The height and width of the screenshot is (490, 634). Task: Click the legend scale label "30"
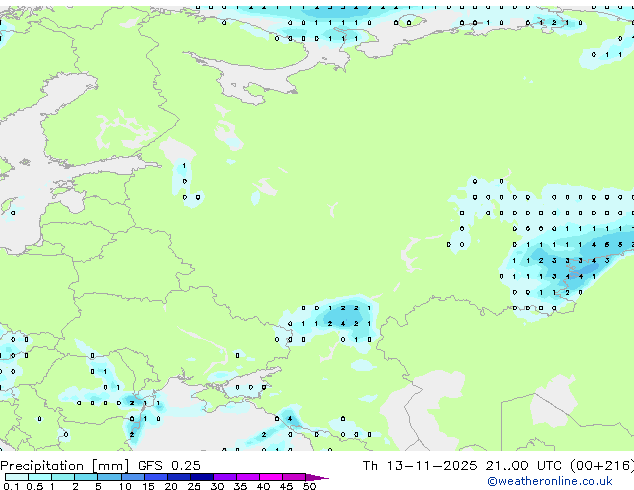point(217,486)
